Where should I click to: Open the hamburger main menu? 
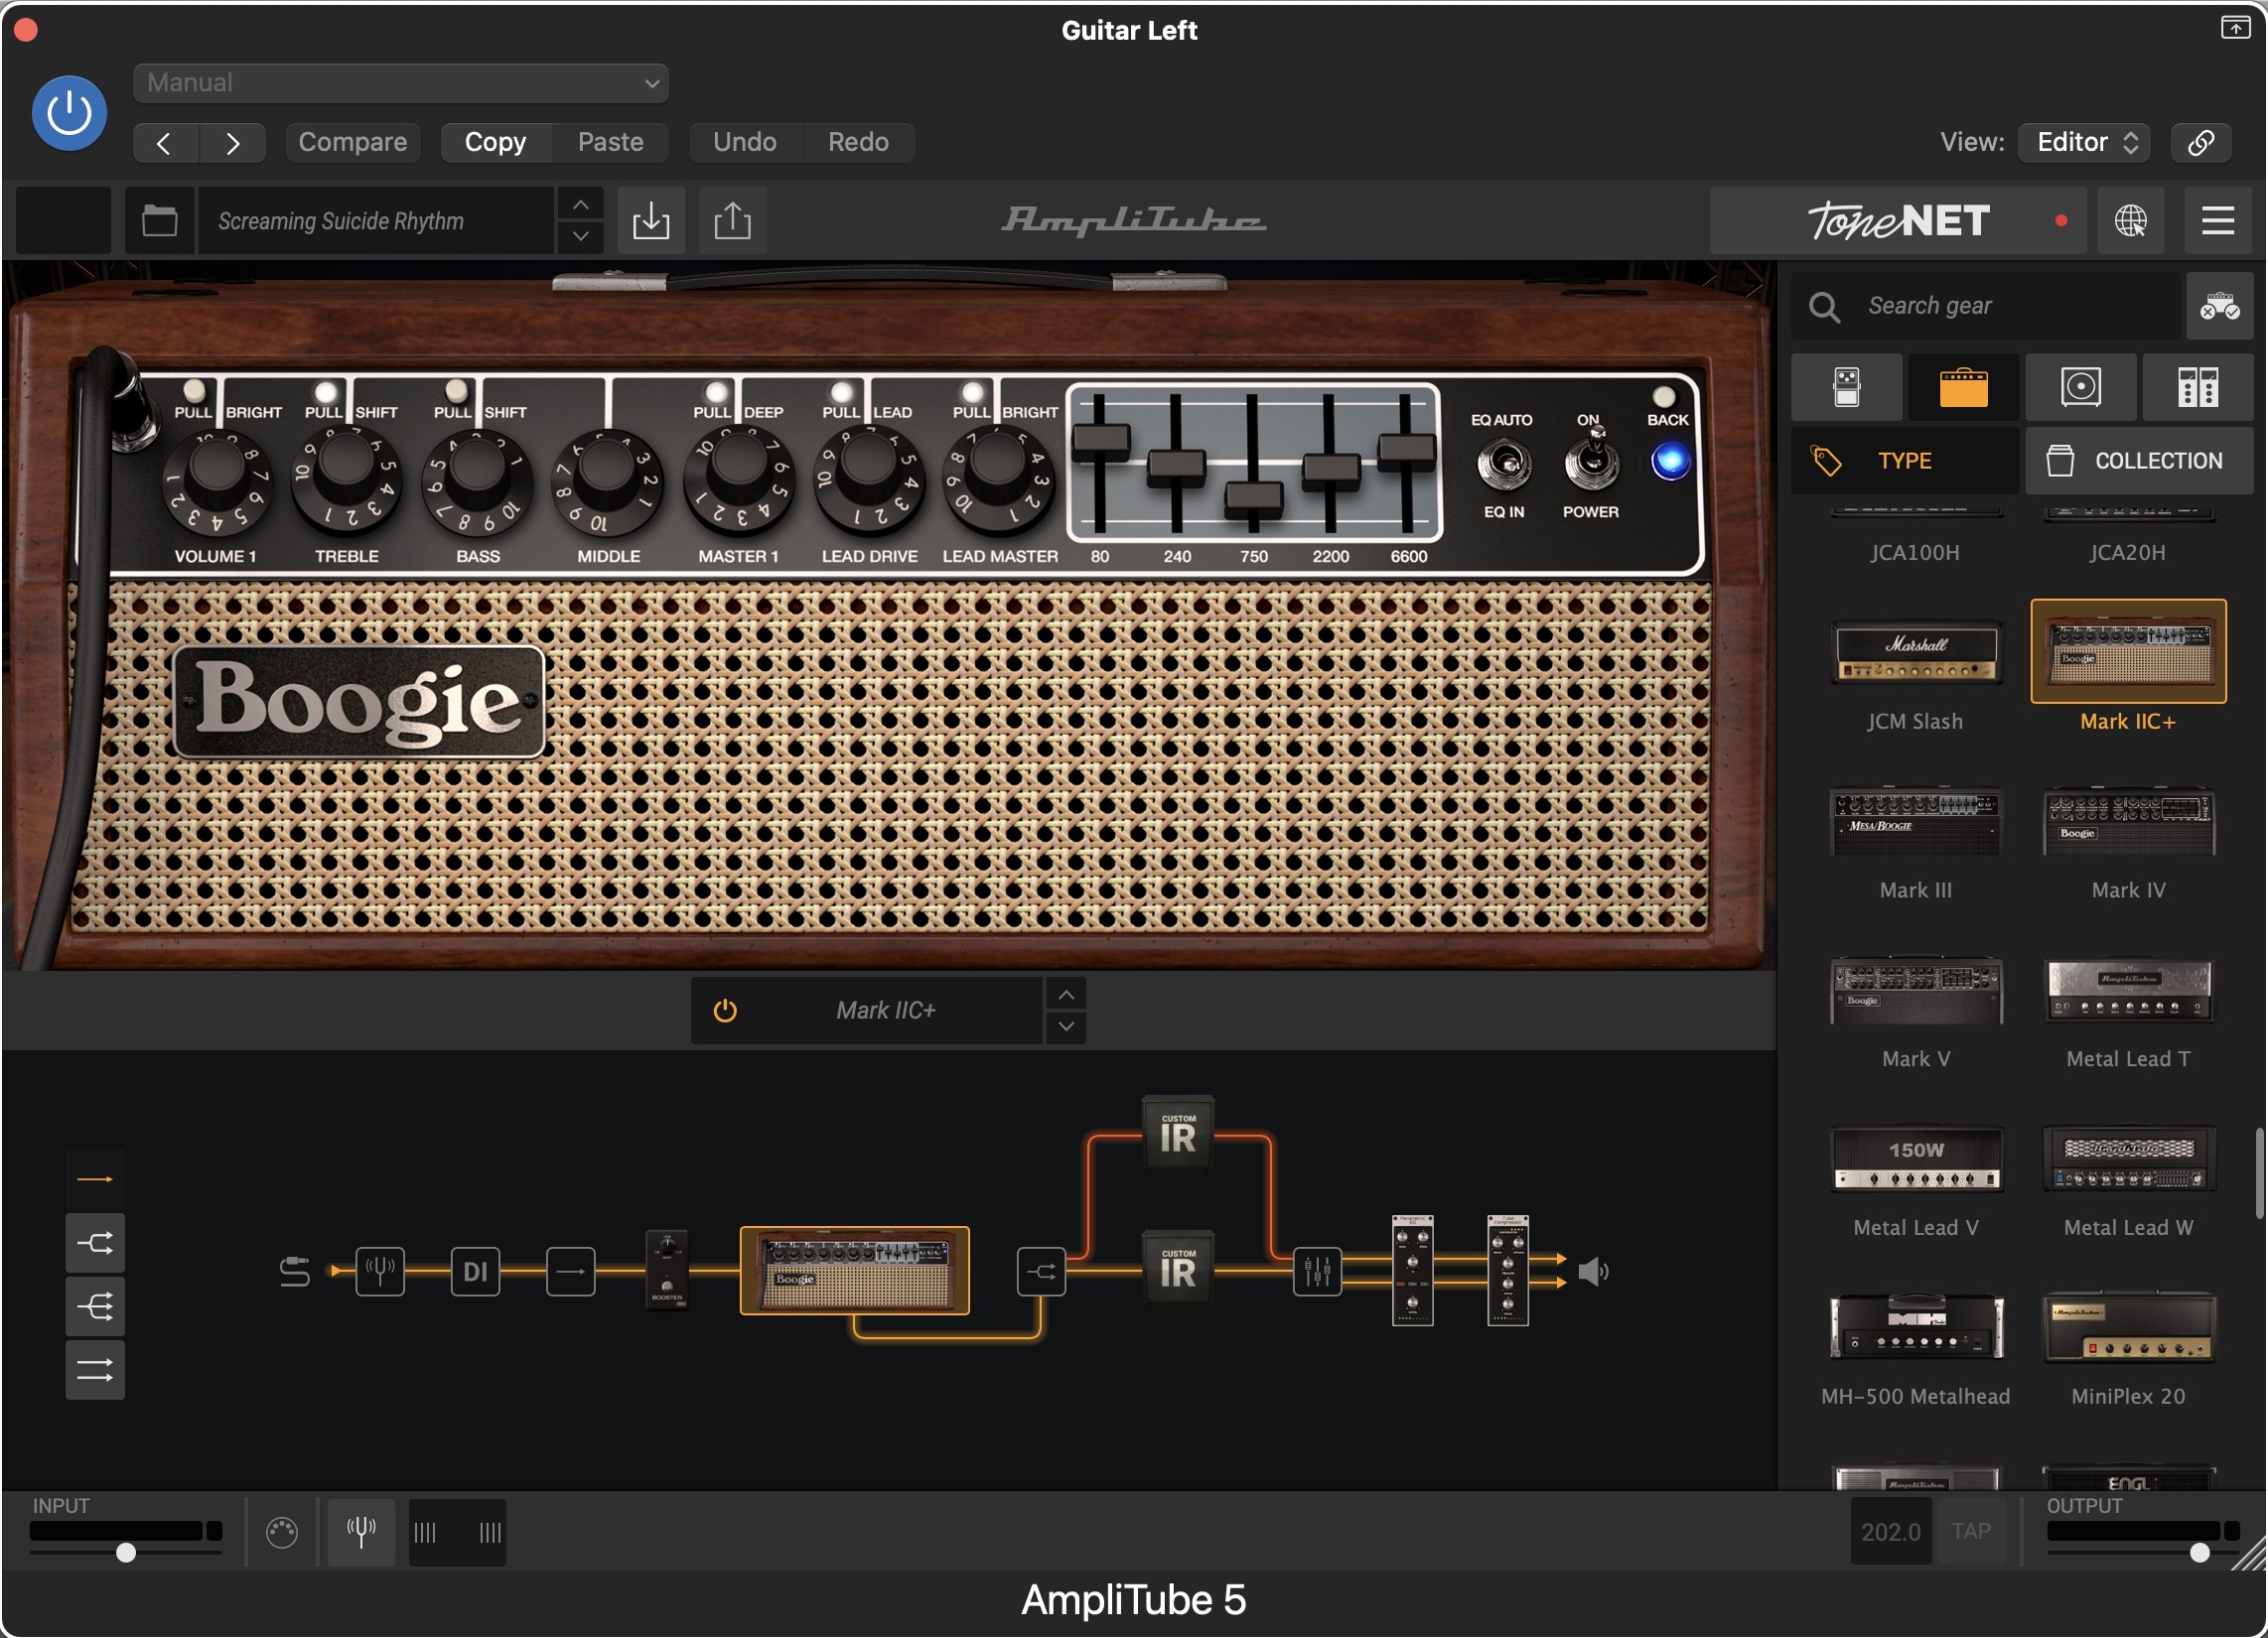[2217, 220]
